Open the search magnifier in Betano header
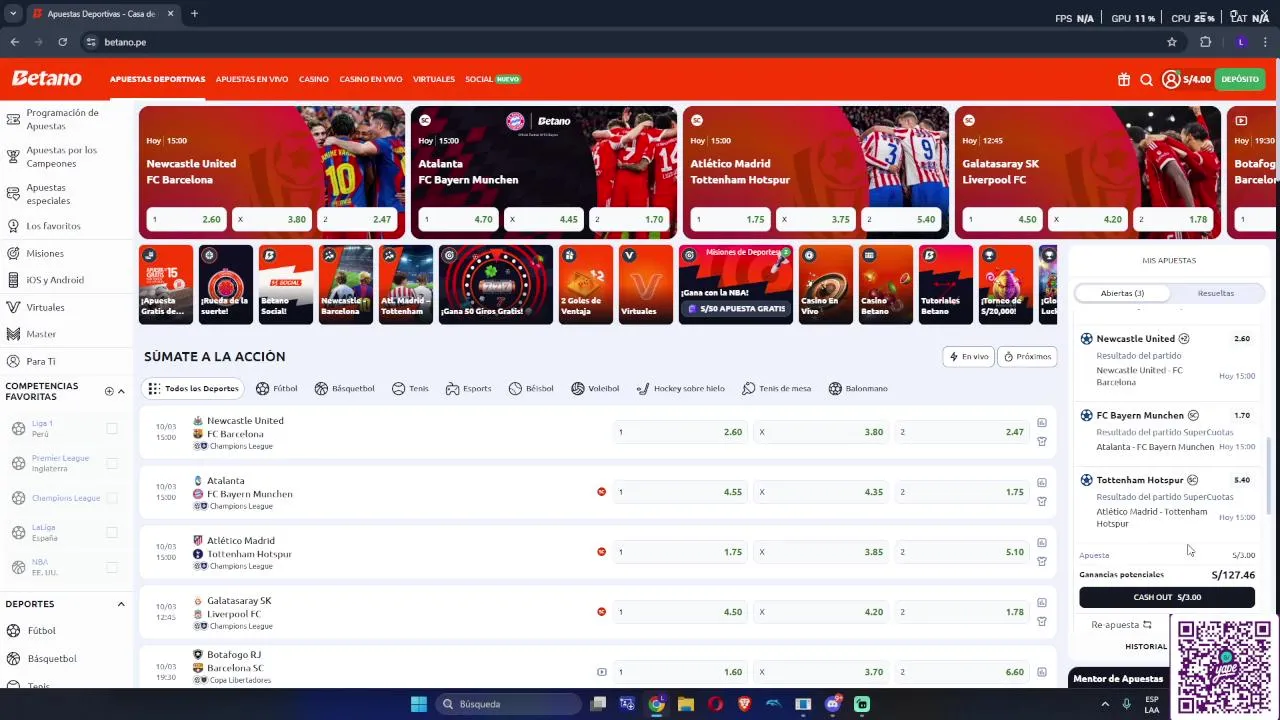 click(x=1146, y=79)
